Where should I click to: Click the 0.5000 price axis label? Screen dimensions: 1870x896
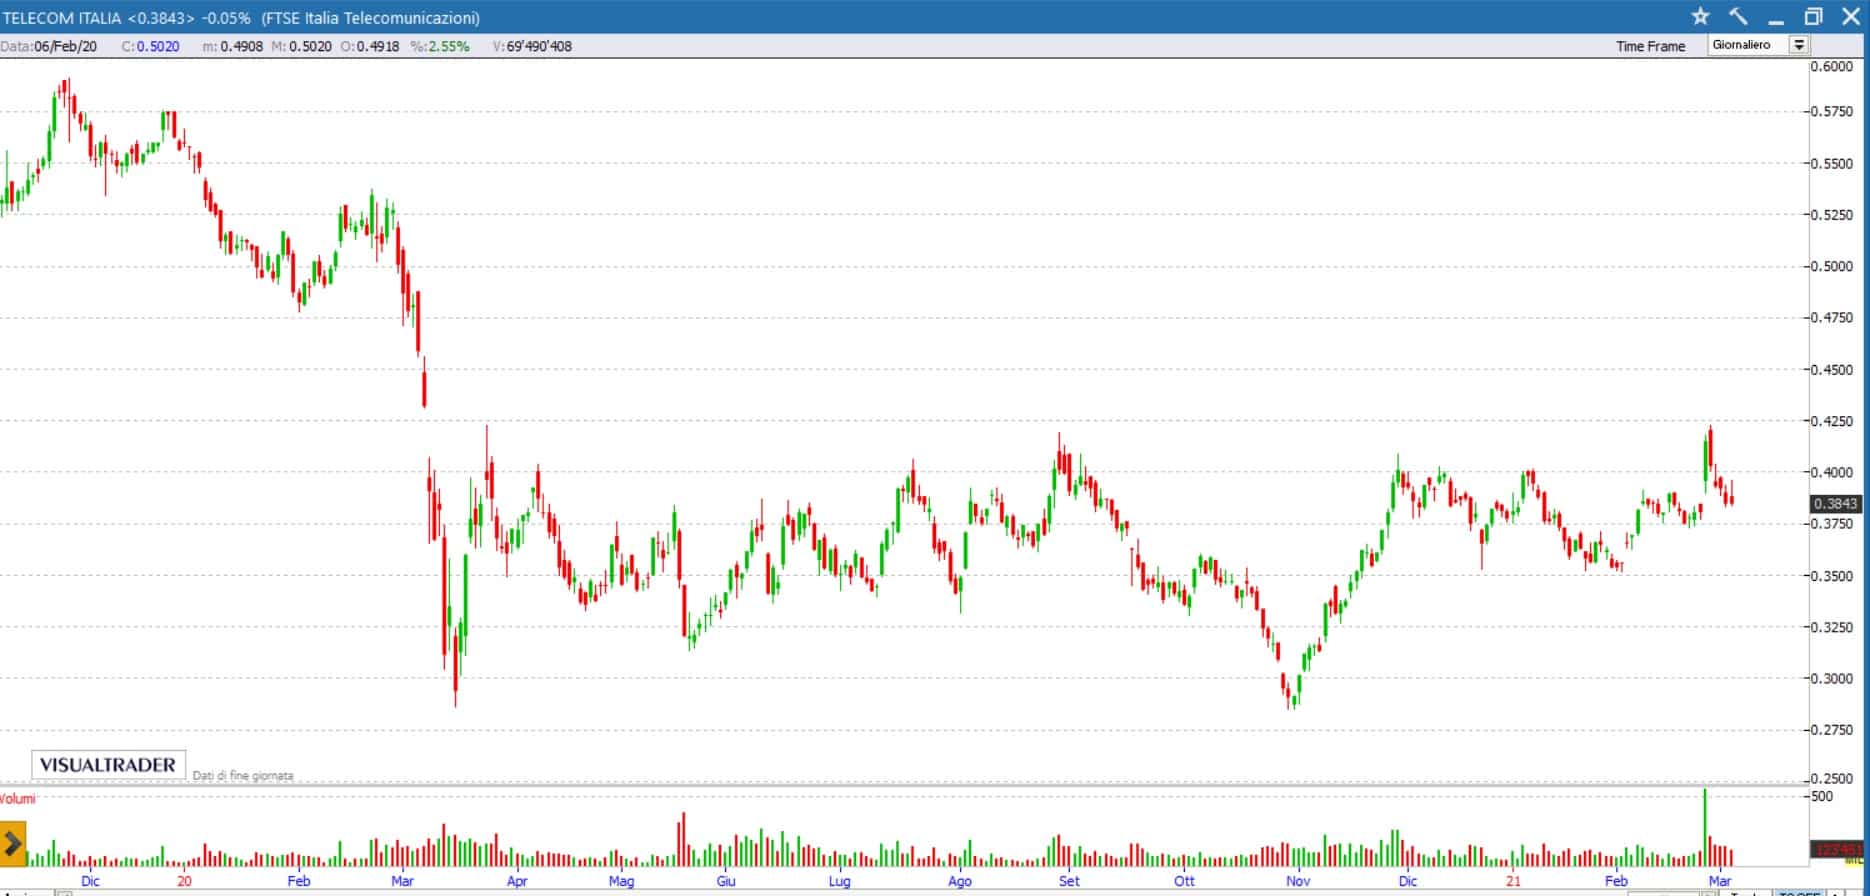point(1832,266)
